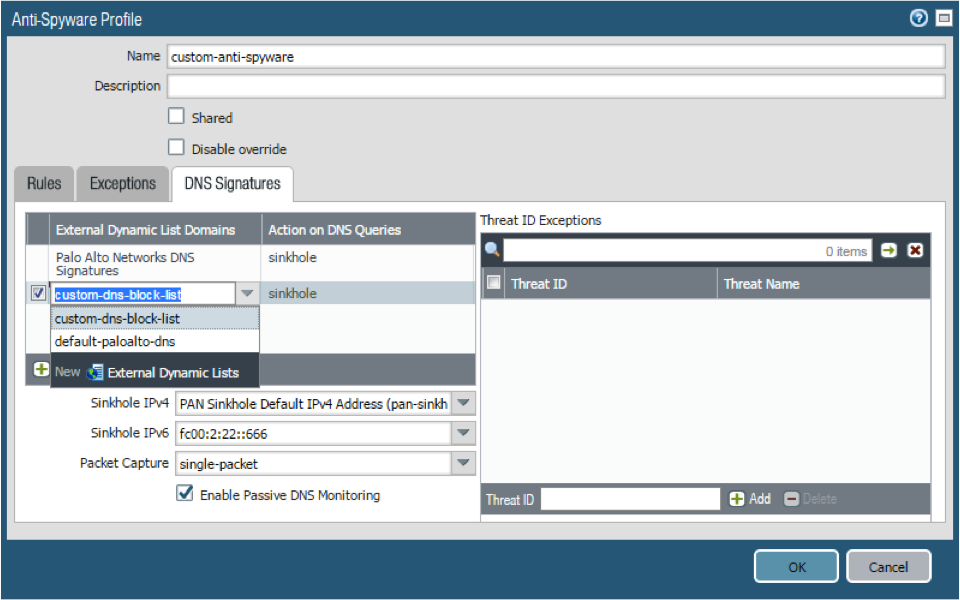Click the Delete minus icon

791,499
